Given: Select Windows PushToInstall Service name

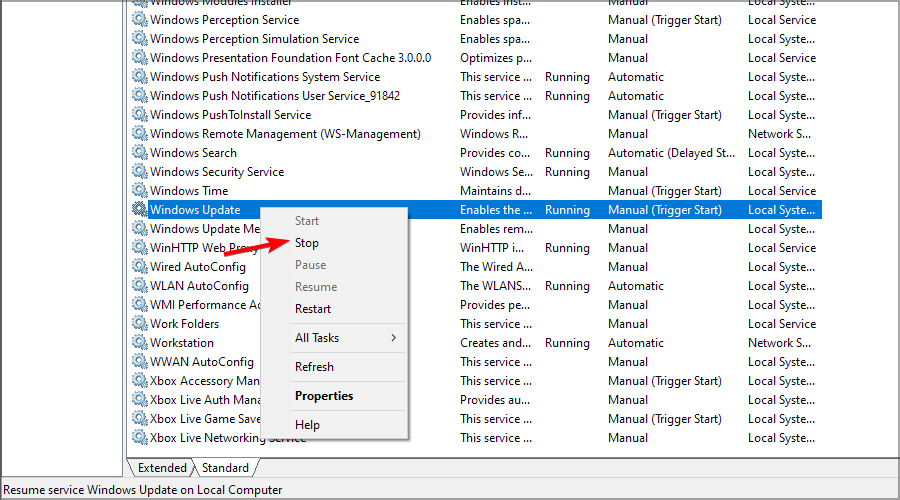Looking at the screenshot, I should click(x=230, y=115).
